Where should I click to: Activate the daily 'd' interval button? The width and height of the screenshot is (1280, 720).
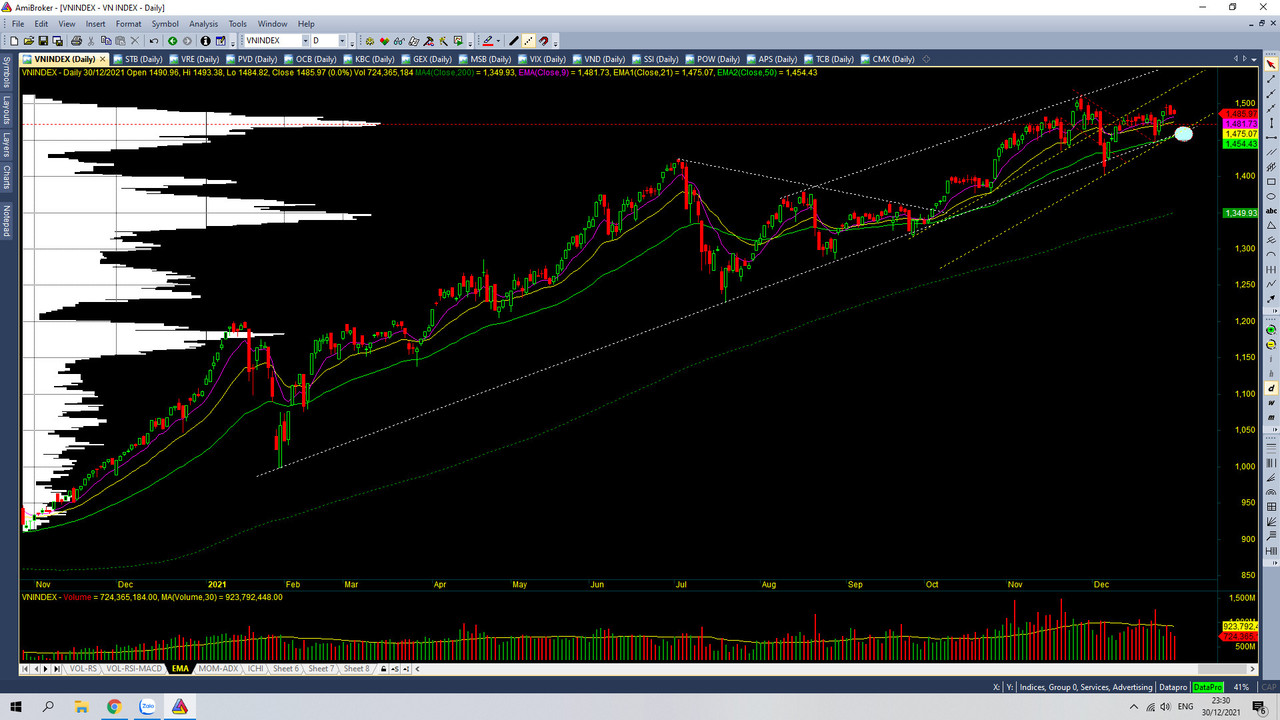click(1271, 388)
